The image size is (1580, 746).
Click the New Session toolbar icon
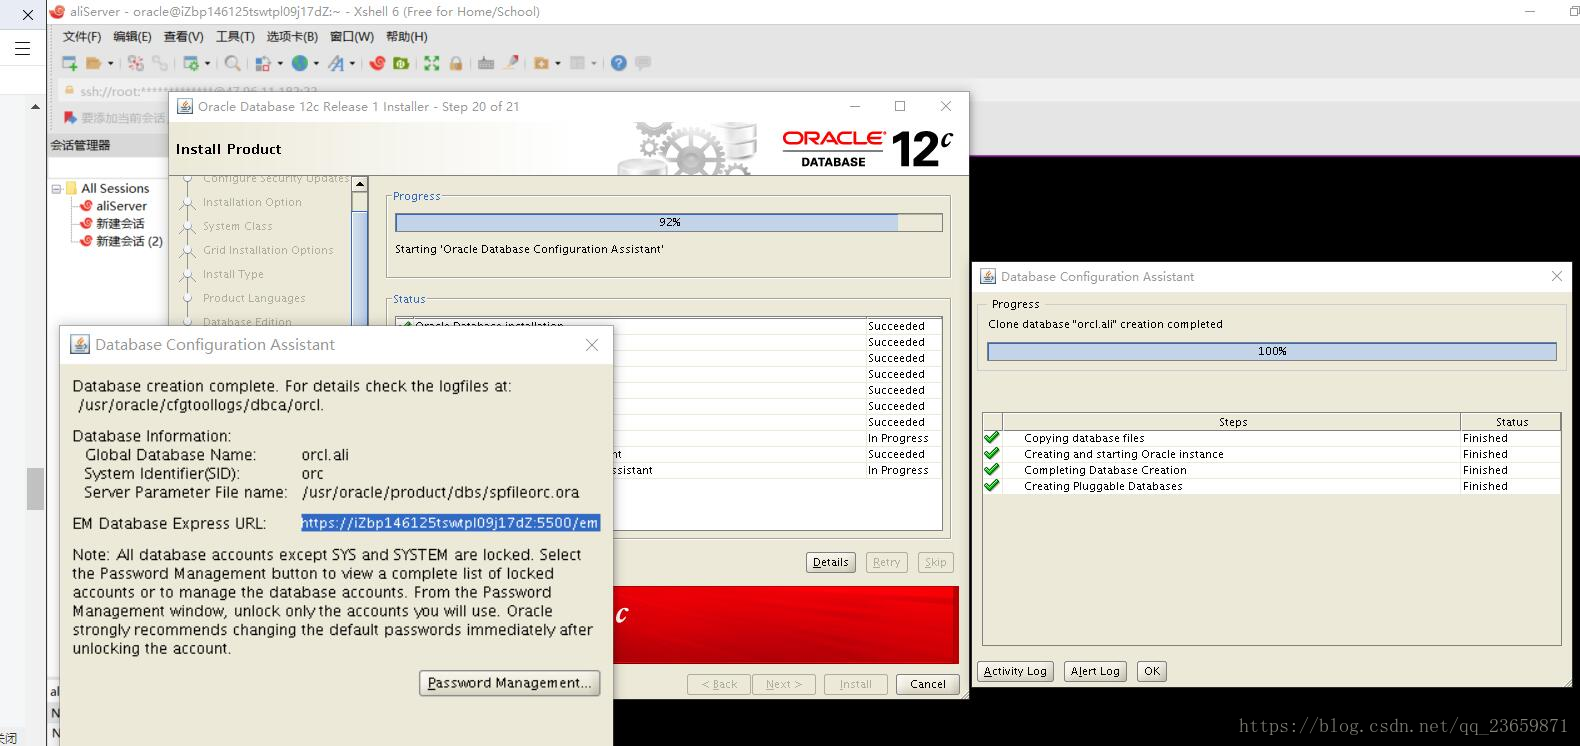70,63
